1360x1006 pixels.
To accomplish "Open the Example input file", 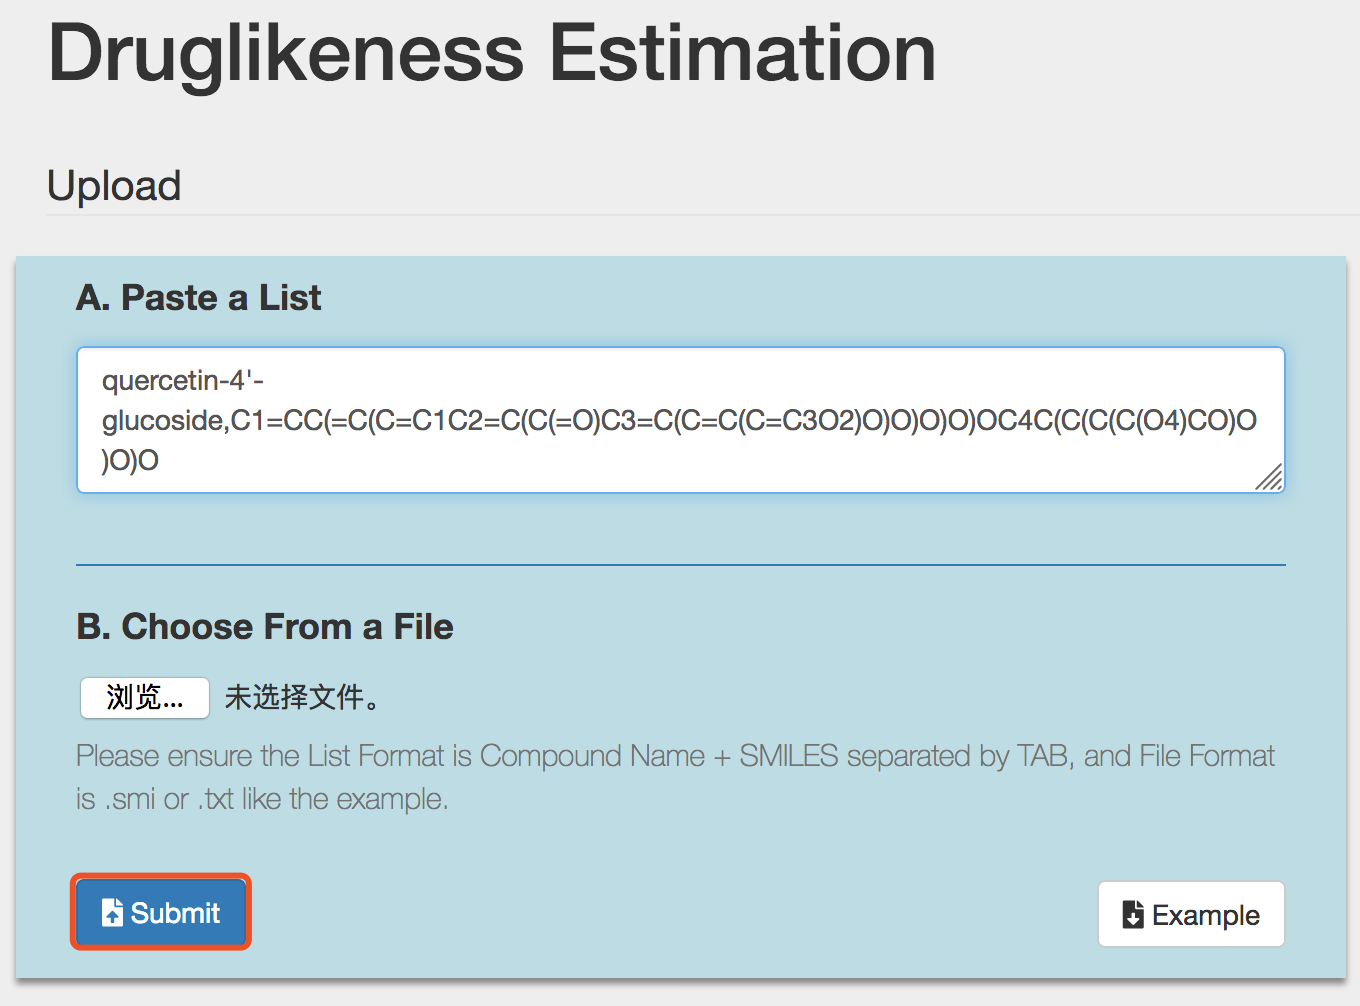I will 1191,914.
